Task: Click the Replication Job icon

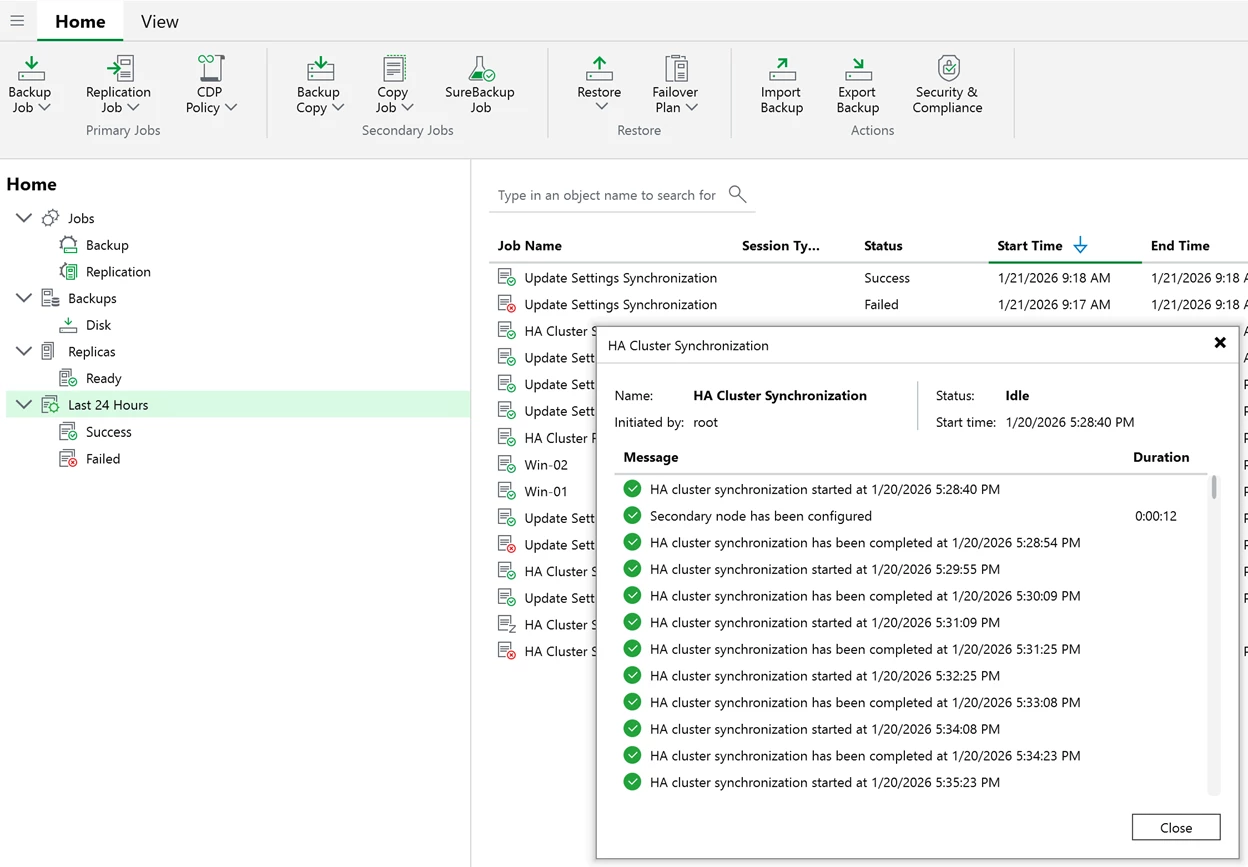Action: coord(119,69)
